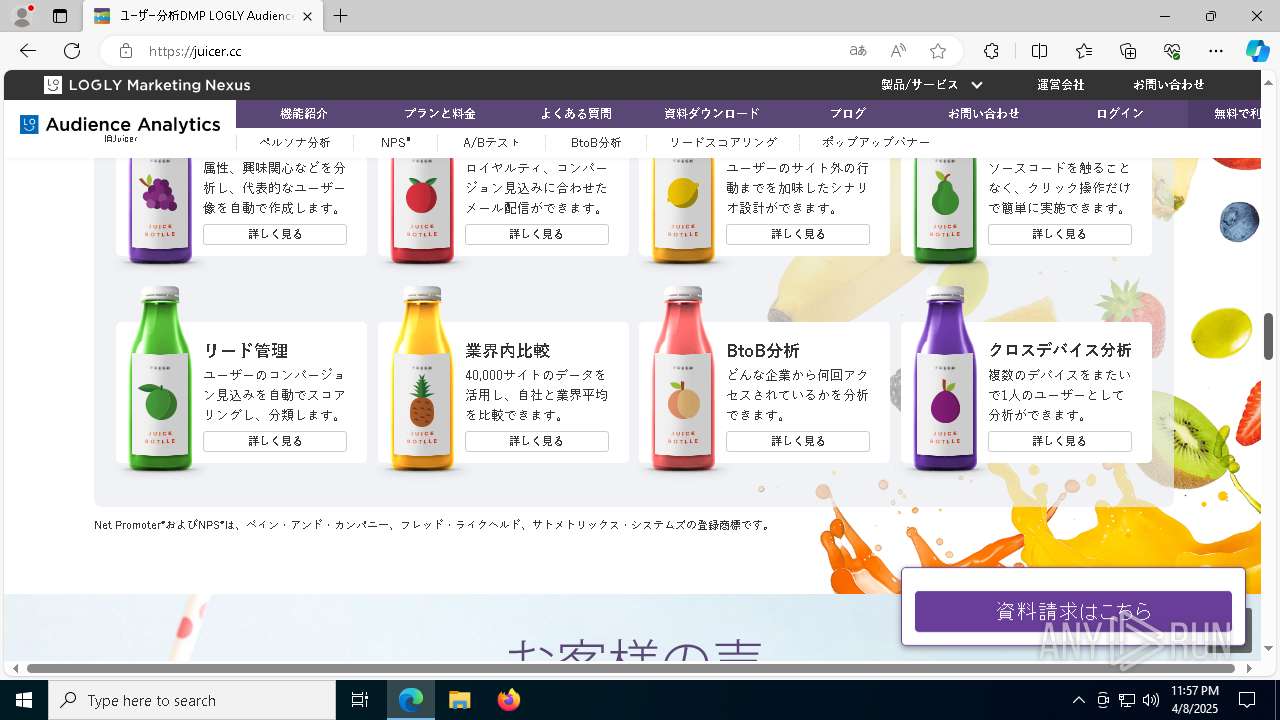Viewport: 1280px width, 720px height.
Task: Open the Copilot sidebar icon
Action: pos(1258,51)
